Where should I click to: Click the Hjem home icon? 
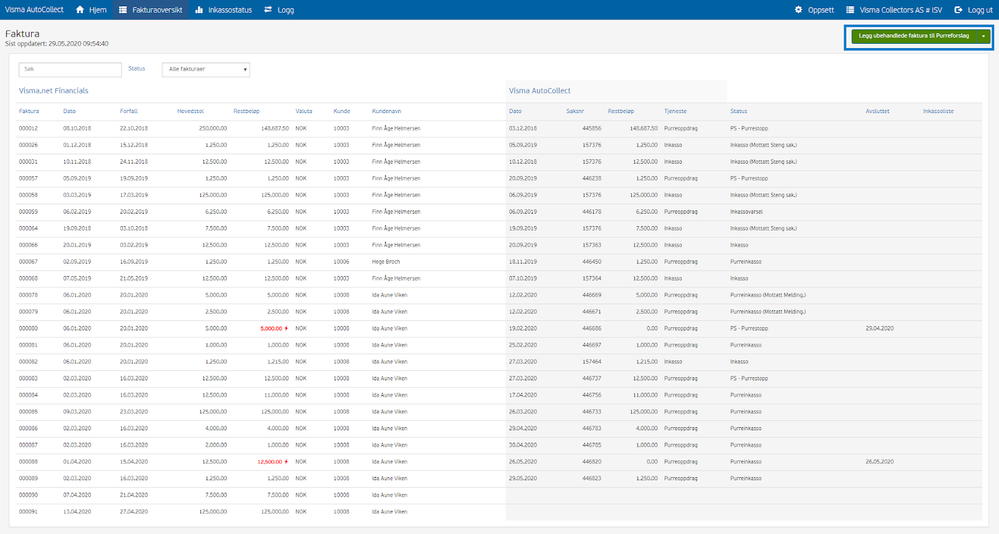click(x=80, y=10)
